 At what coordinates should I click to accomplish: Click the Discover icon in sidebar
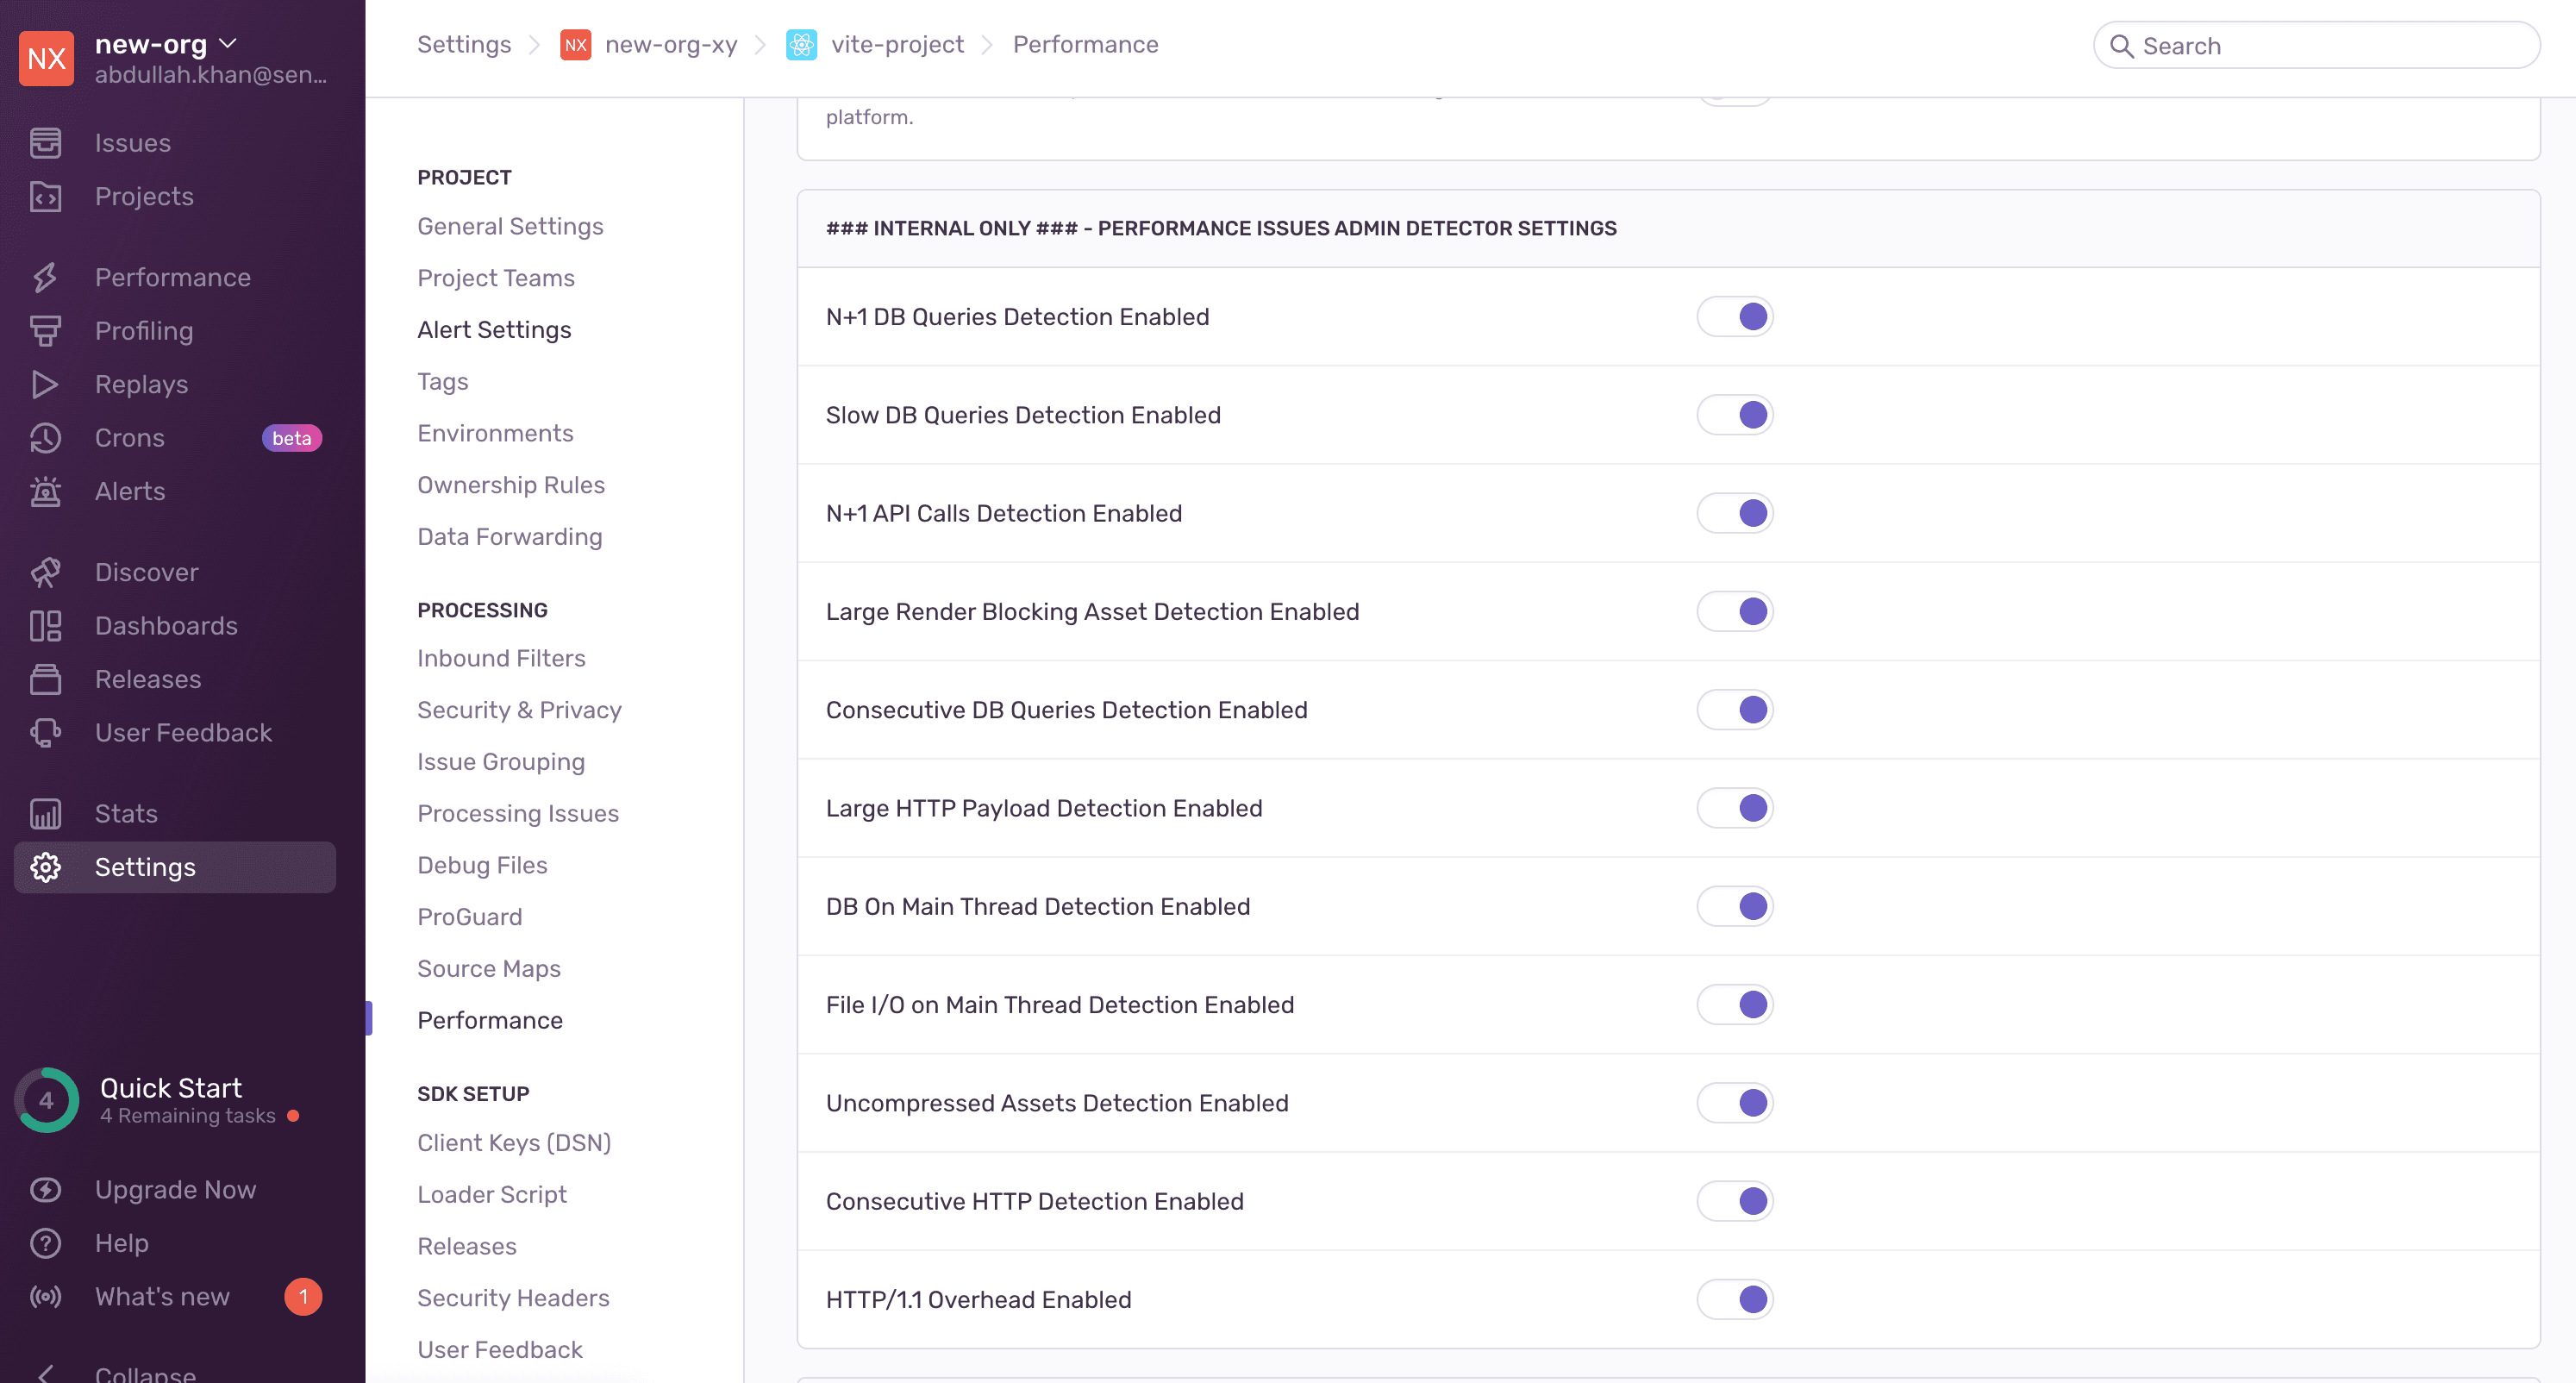(x=46, y=573)
